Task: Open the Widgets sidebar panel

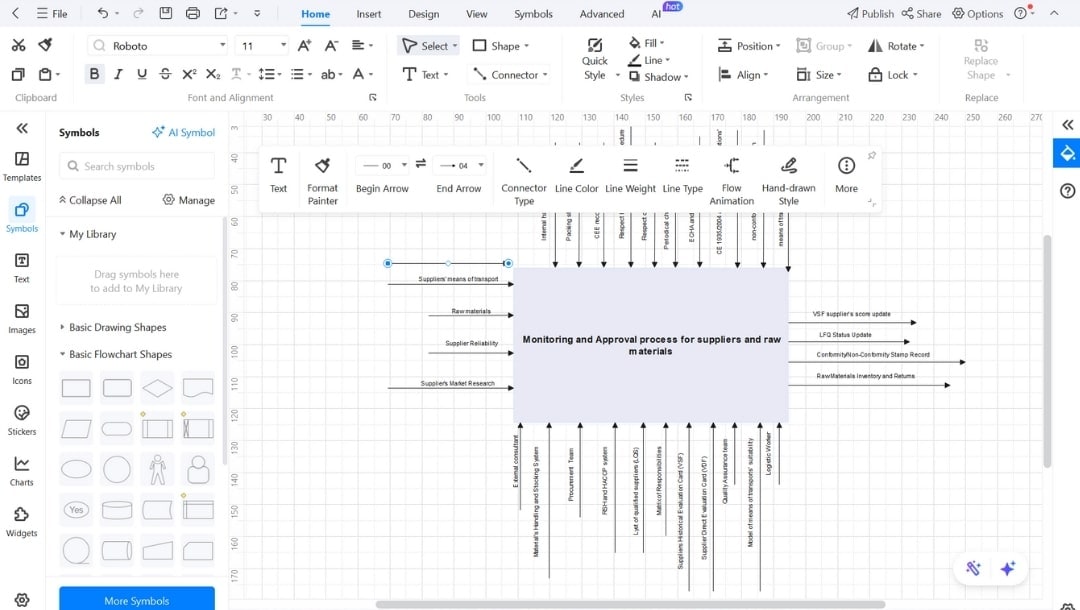Action: pos(22,523)
